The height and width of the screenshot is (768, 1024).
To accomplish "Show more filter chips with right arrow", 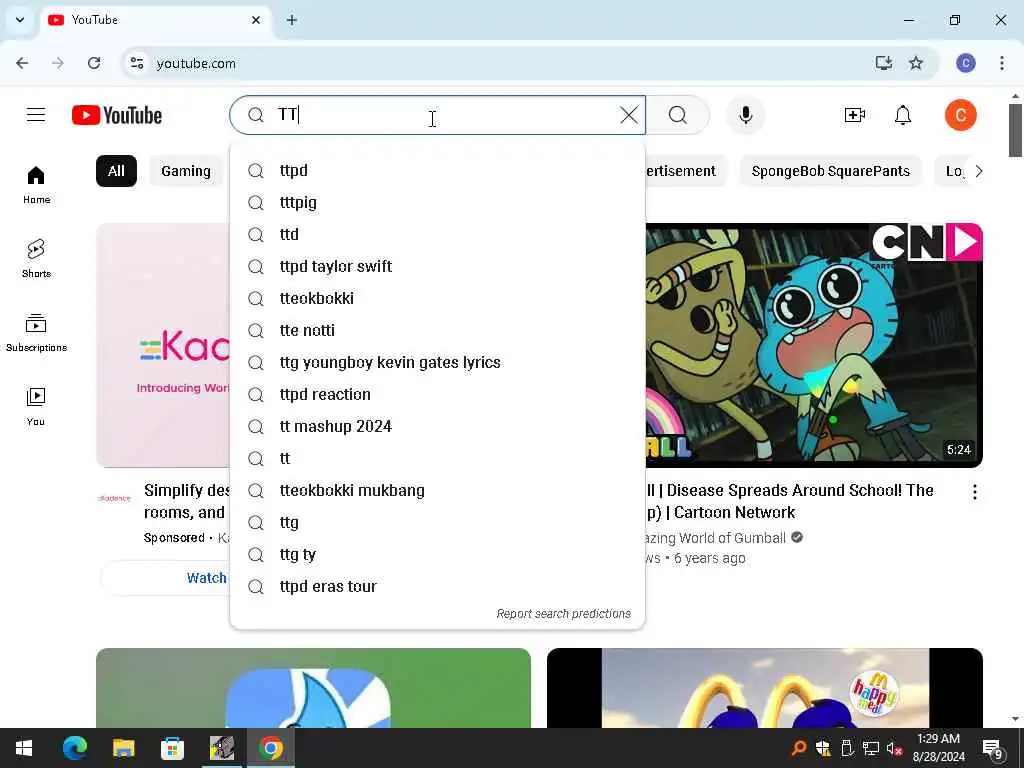I will click(x=978, y=171).
